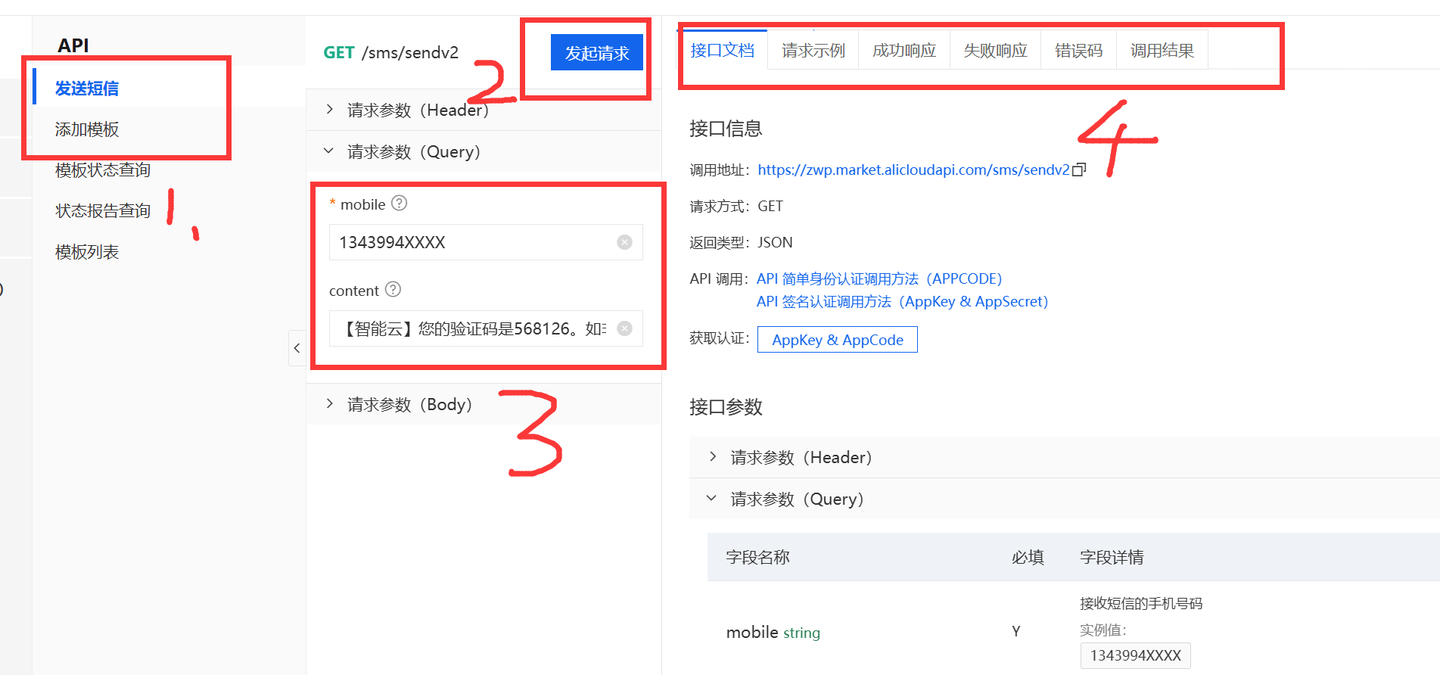Screen dimensions: 1440x675
Task: Switch to the 请求示例 tab
Action: [x=812, y=48]
